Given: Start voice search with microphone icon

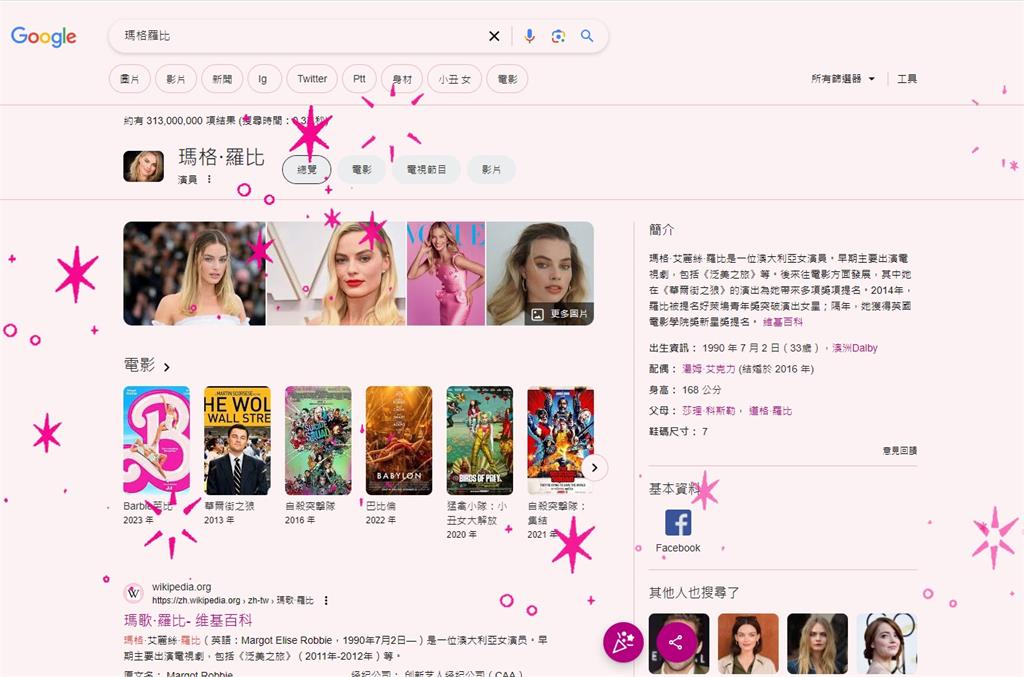Looking at the screenshot, I should 530,37.
